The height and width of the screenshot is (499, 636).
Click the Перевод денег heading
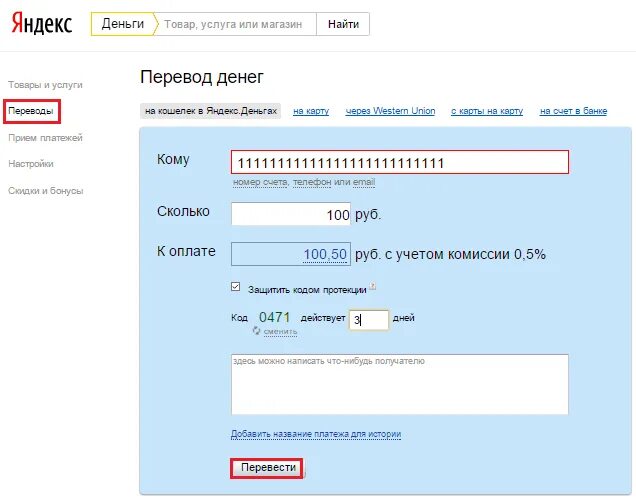click(x=202, y=77)
